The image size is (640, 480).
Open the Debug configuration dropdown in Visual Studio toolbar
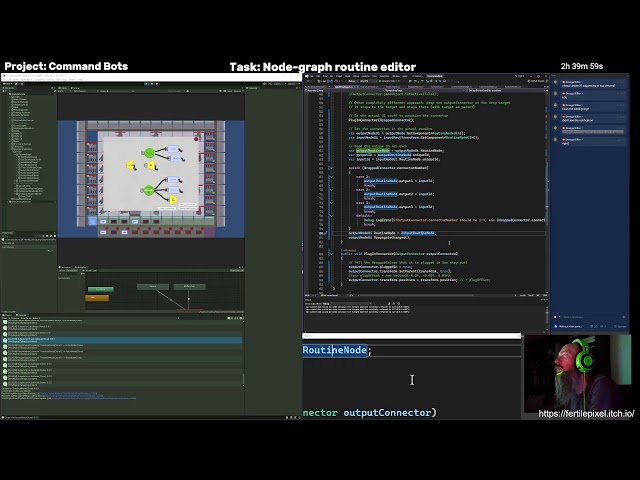[352, 81]
